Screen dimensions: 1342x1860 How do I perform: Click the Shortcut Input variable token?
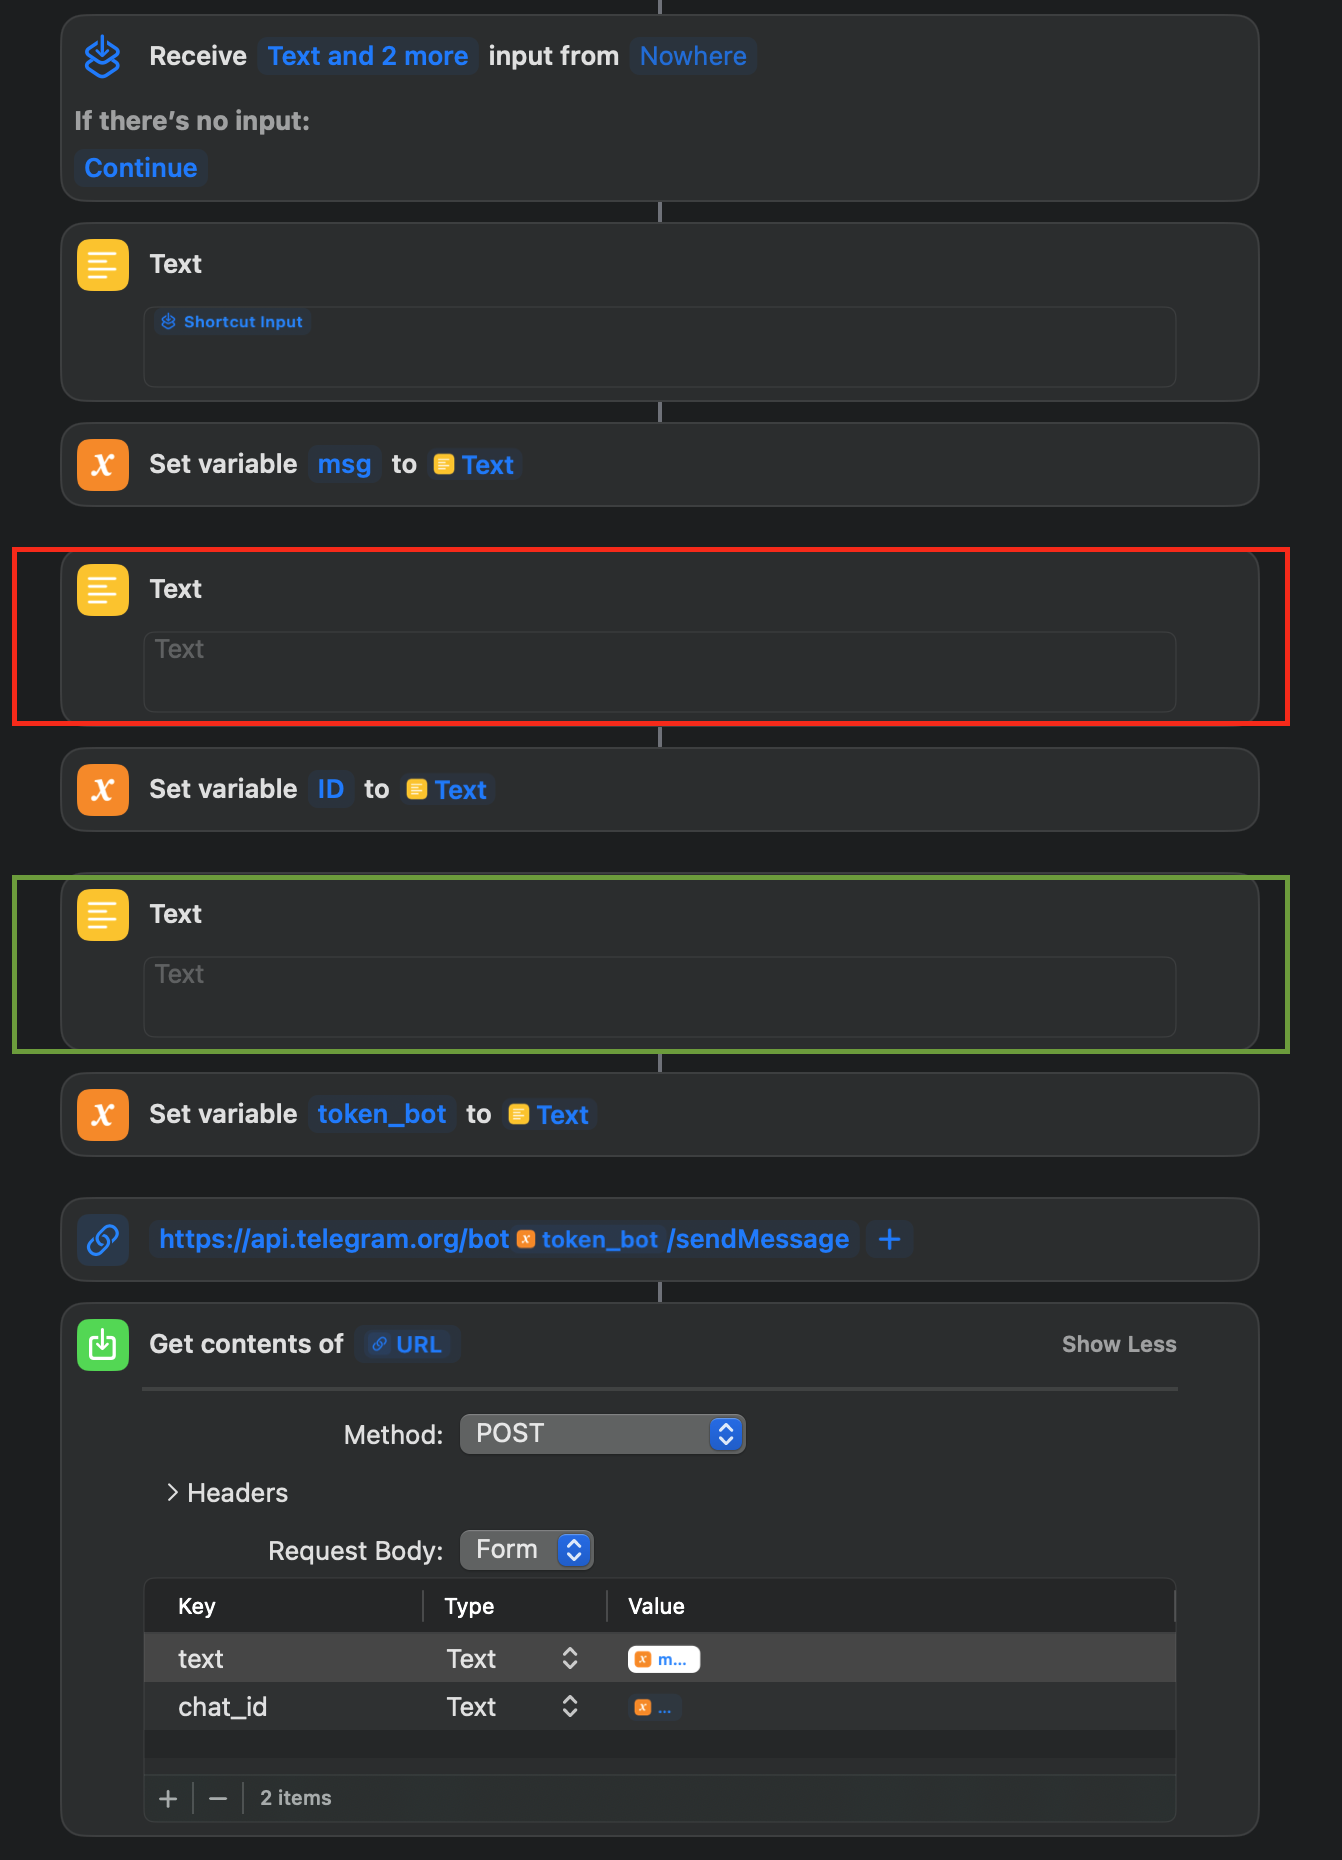coord(231,321)
